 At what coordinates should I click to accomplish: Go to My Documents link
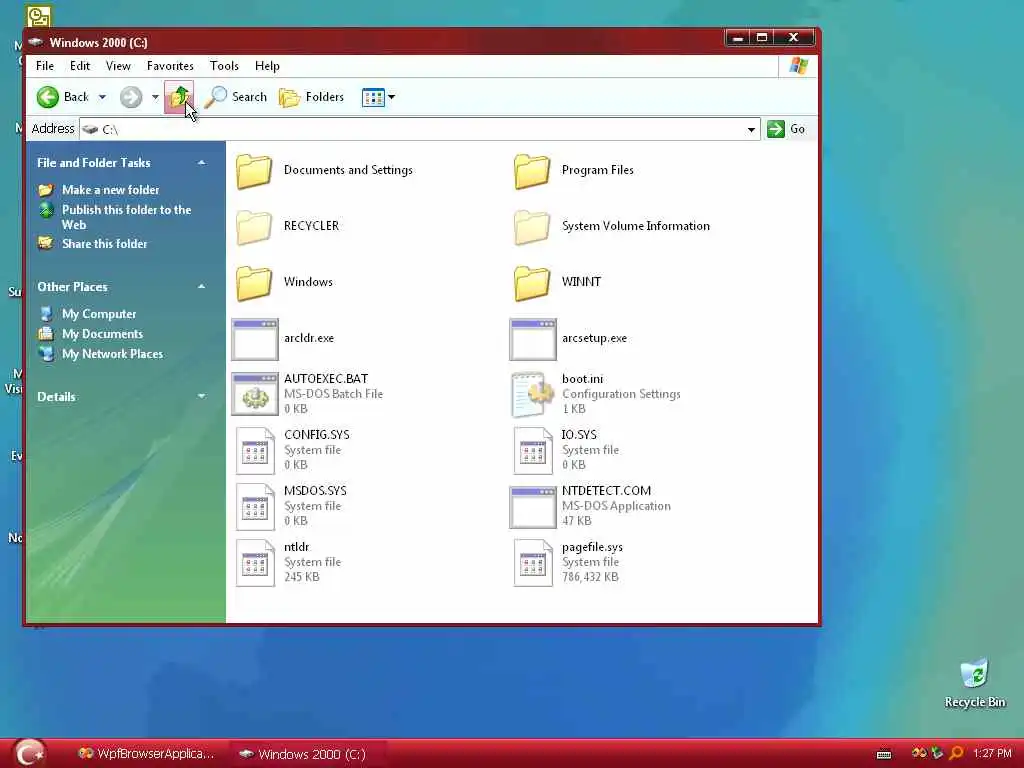102,334
